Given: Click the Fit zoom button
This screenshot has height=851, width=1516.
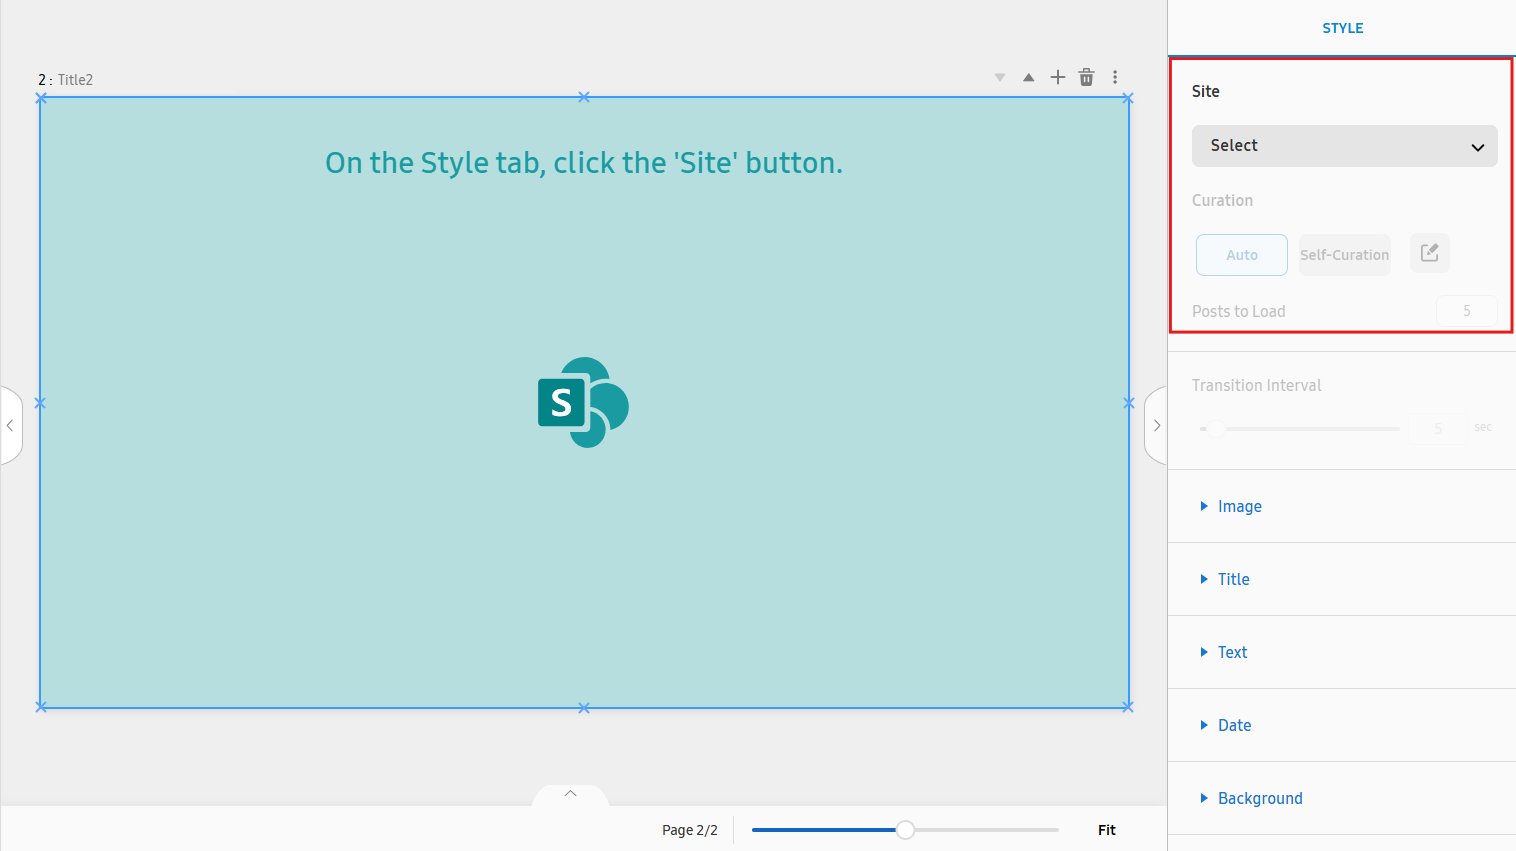Looking at the screenshot, I should click(1106, 830).
